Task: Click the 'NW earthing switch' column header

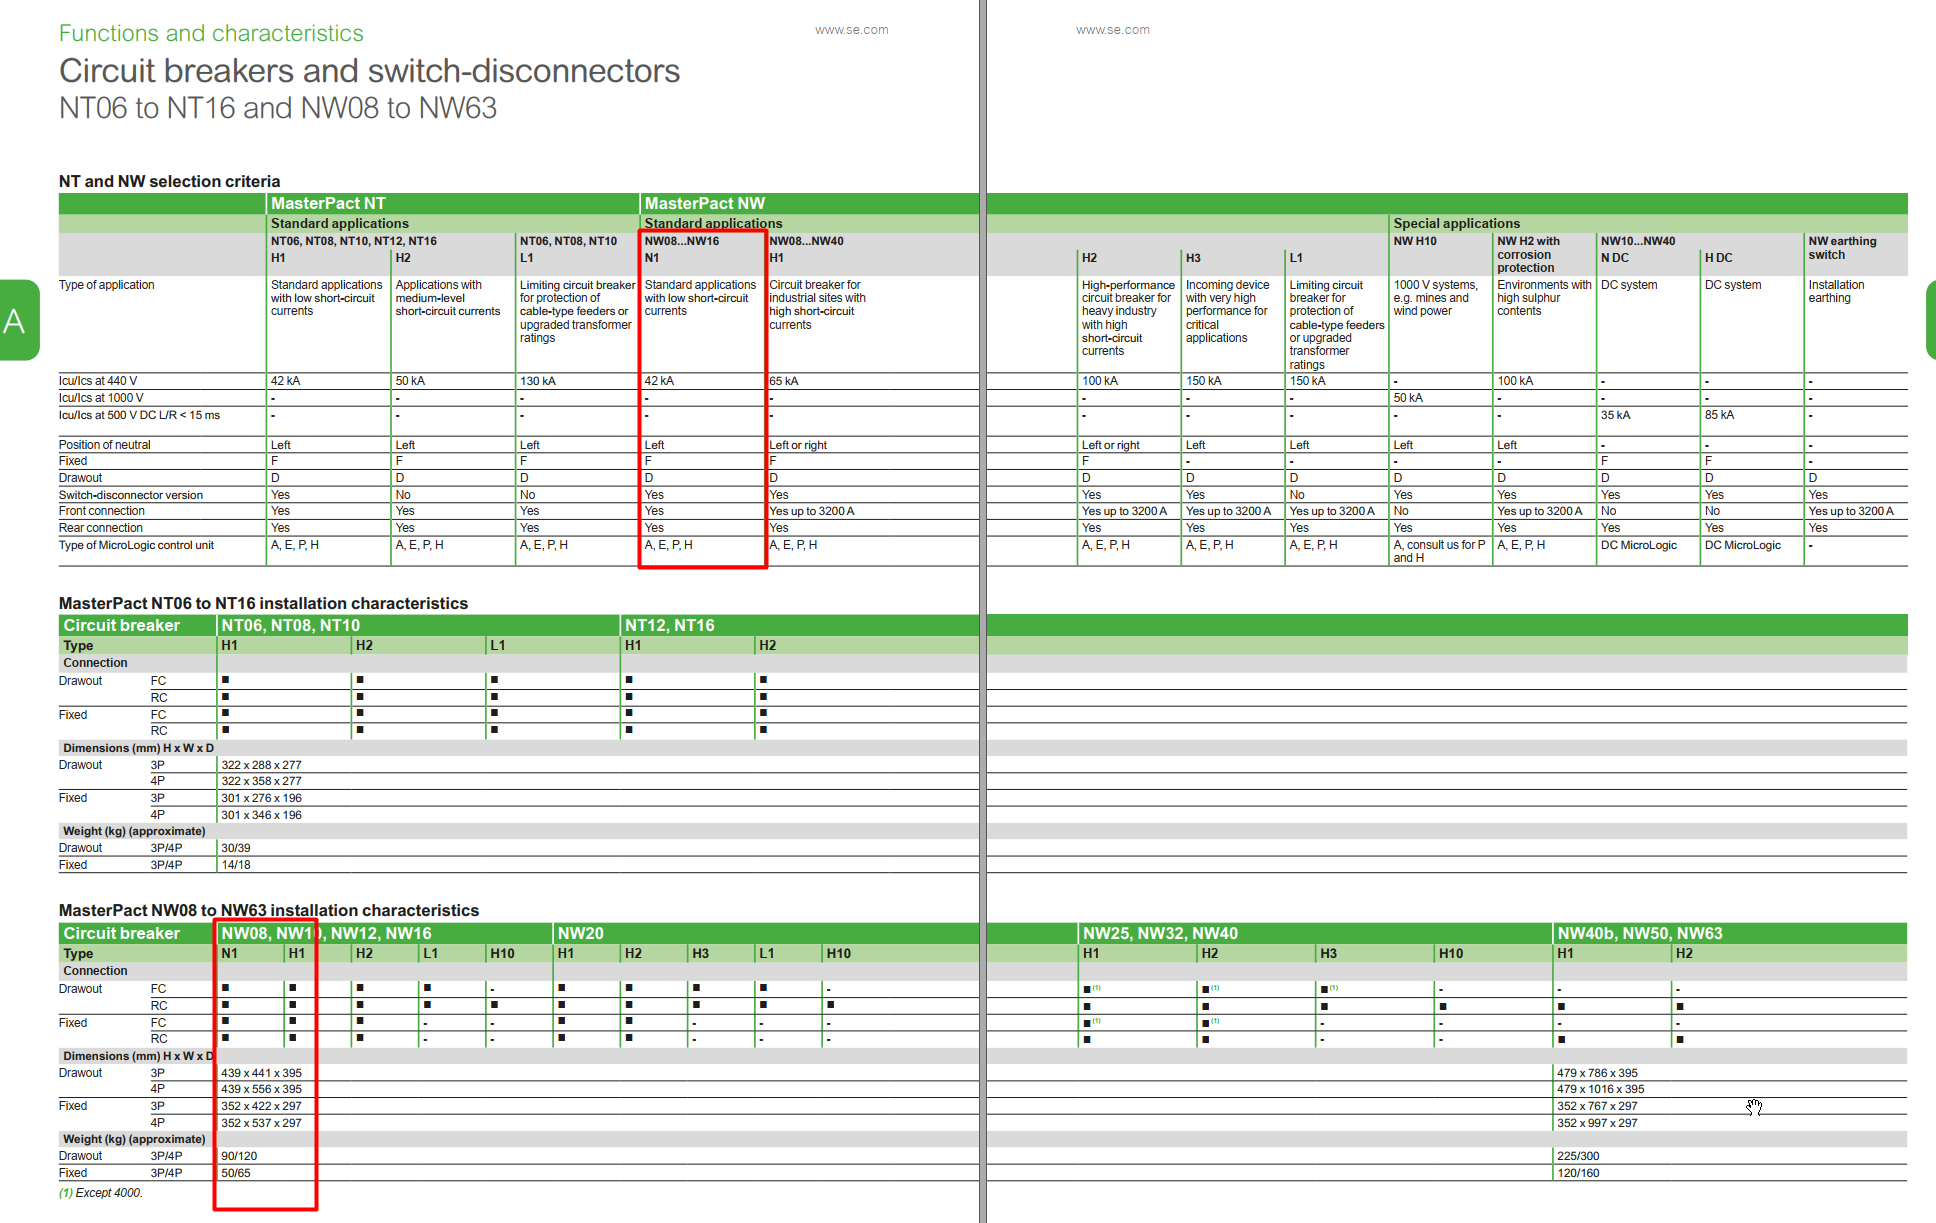Action: coord(1842,248)
